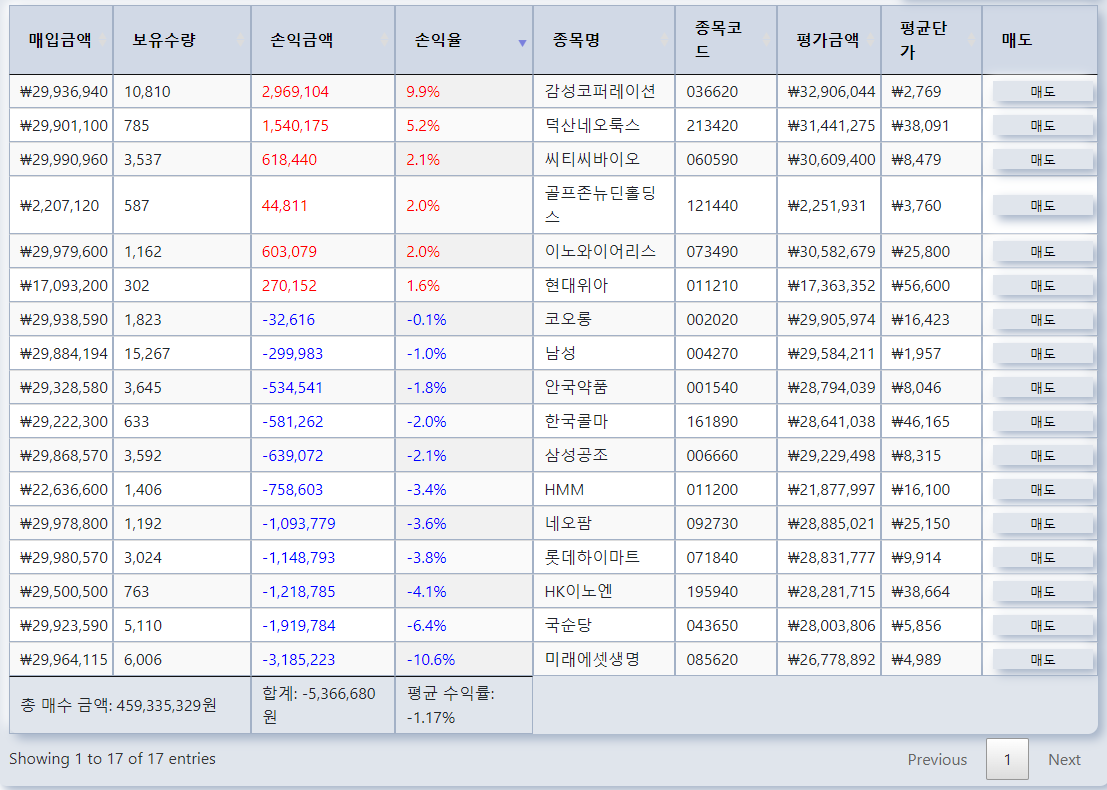
Task: Sell 현대위아 with its 매도 button
Action: coord(1043,285)
